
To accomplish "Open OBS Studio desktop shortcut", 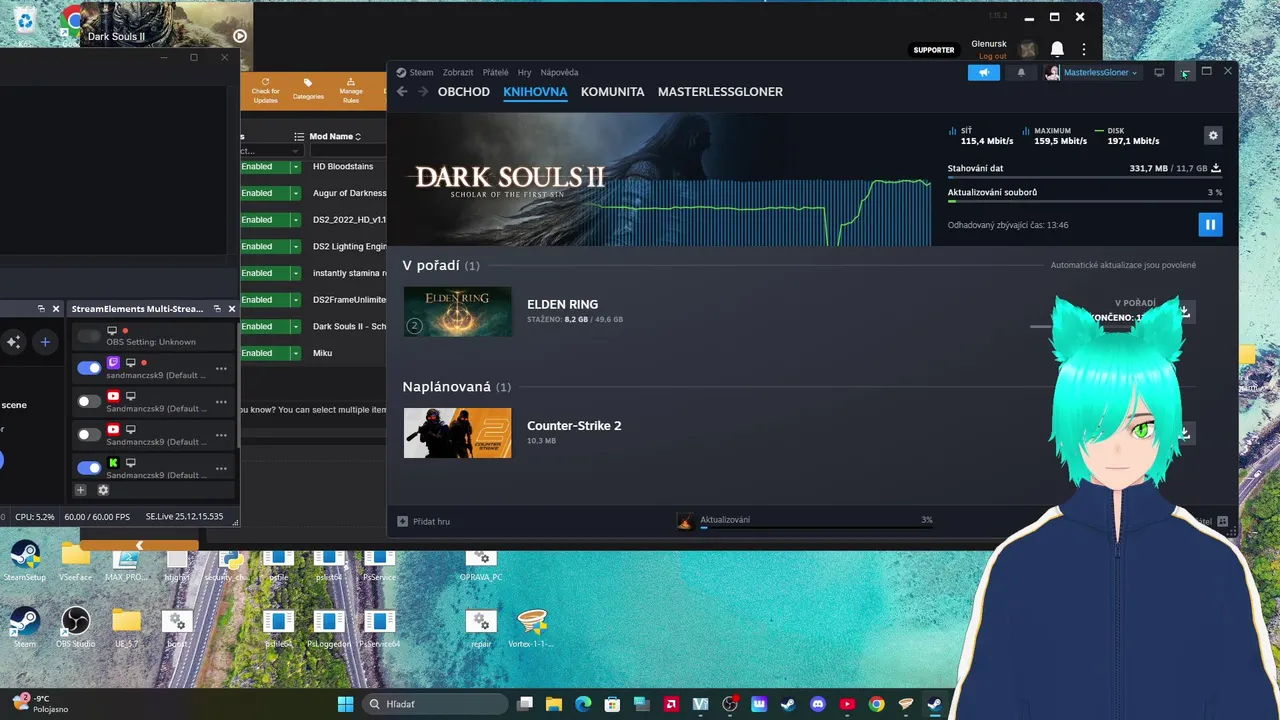I will (75, 627).
